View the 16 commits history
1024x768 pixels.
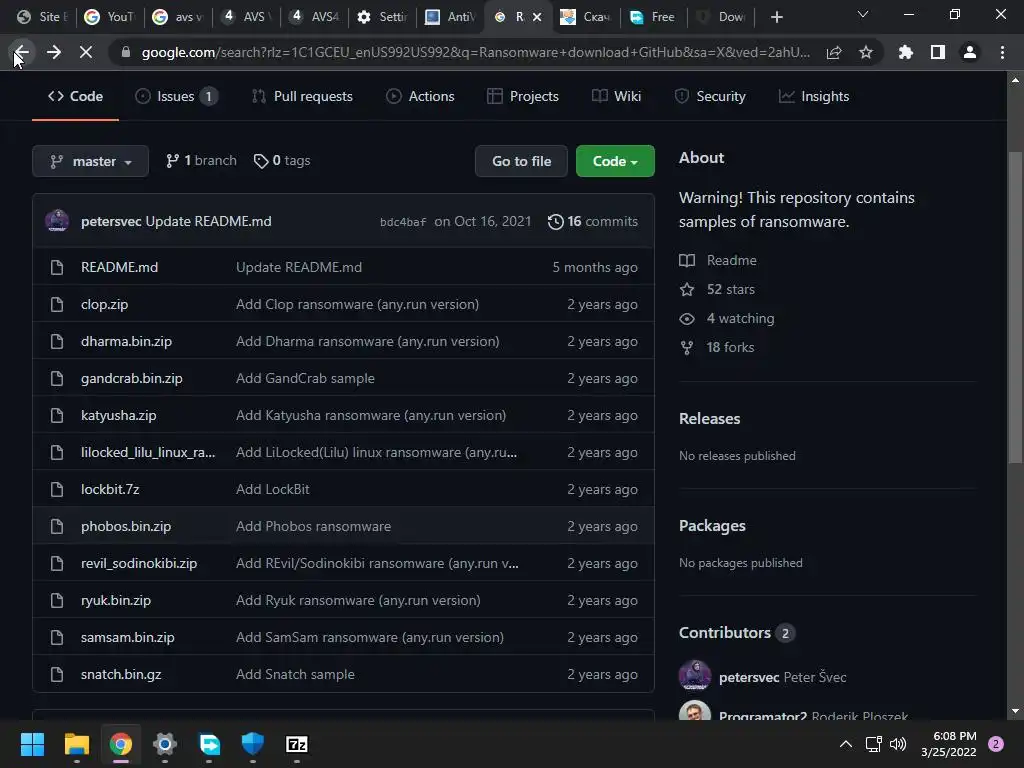tap(593, 221)
